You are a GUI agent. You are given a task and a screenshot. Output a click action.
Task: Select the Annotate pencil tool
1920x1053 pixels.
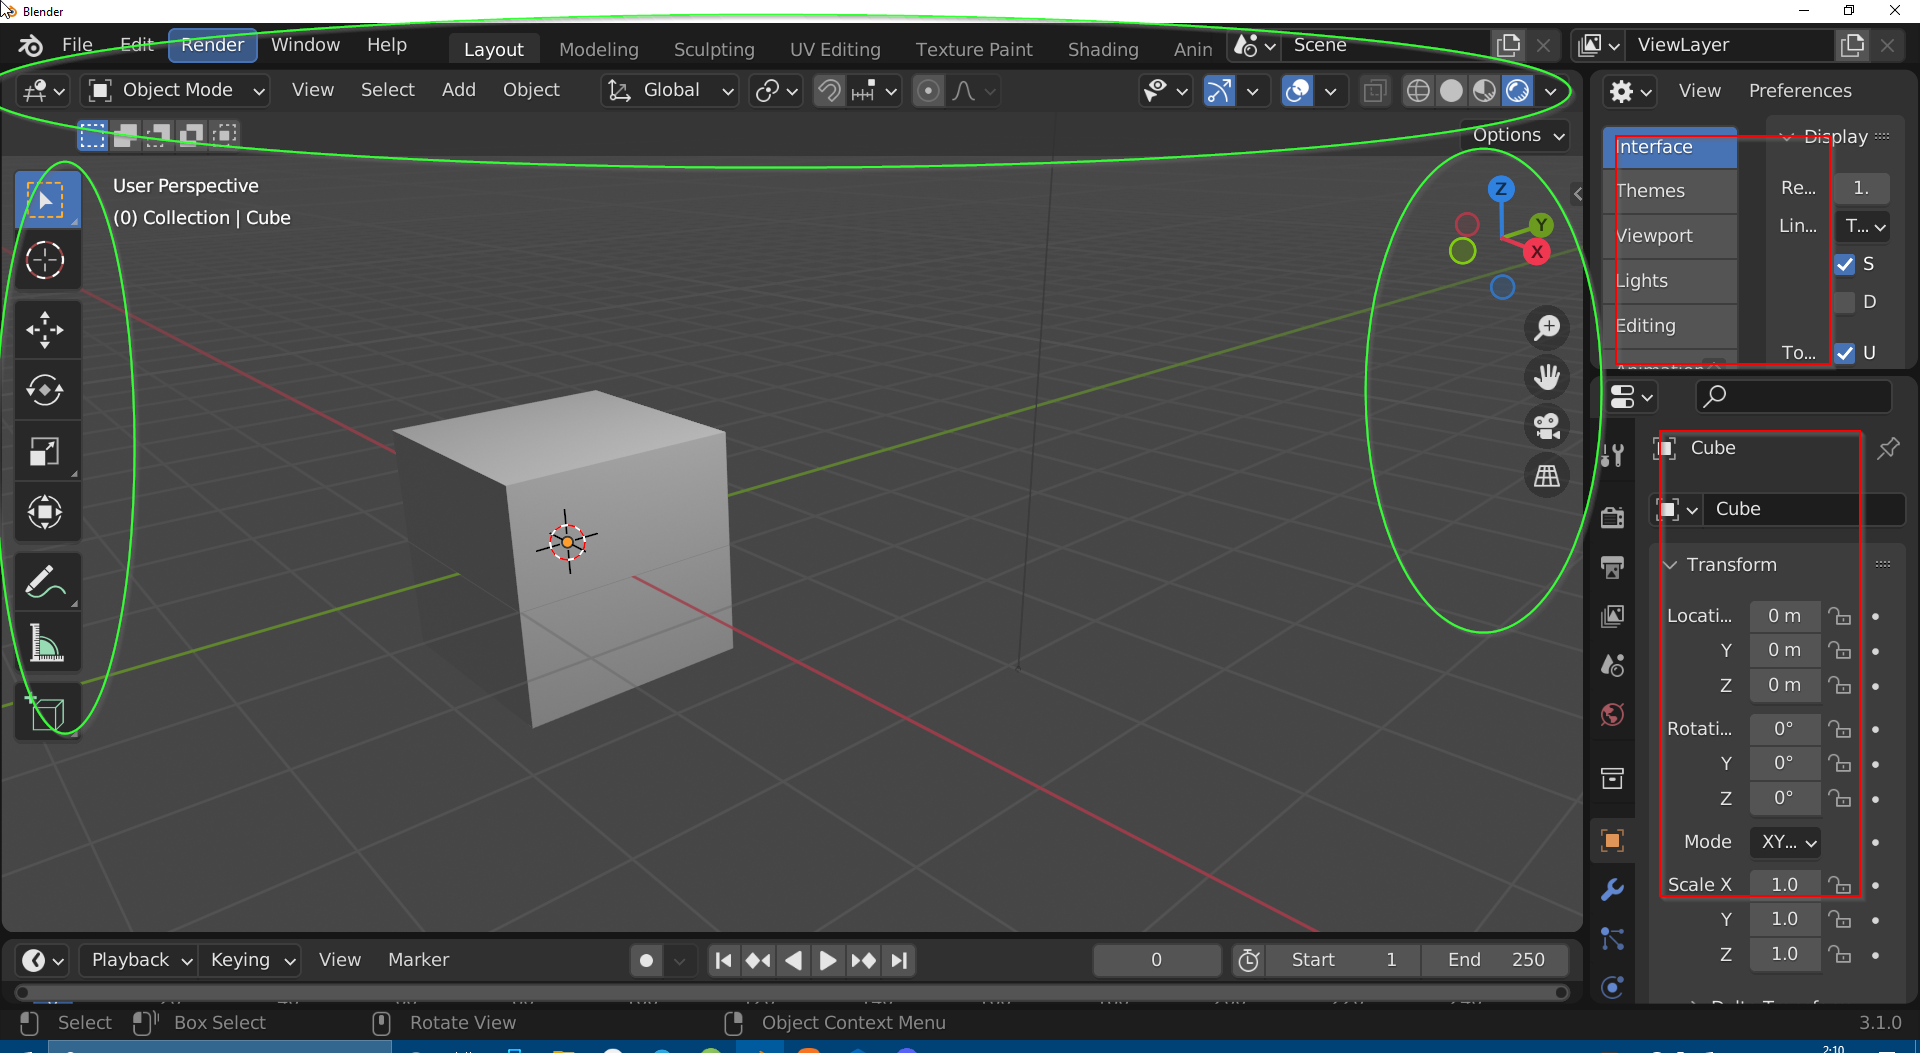click(45, 581)
